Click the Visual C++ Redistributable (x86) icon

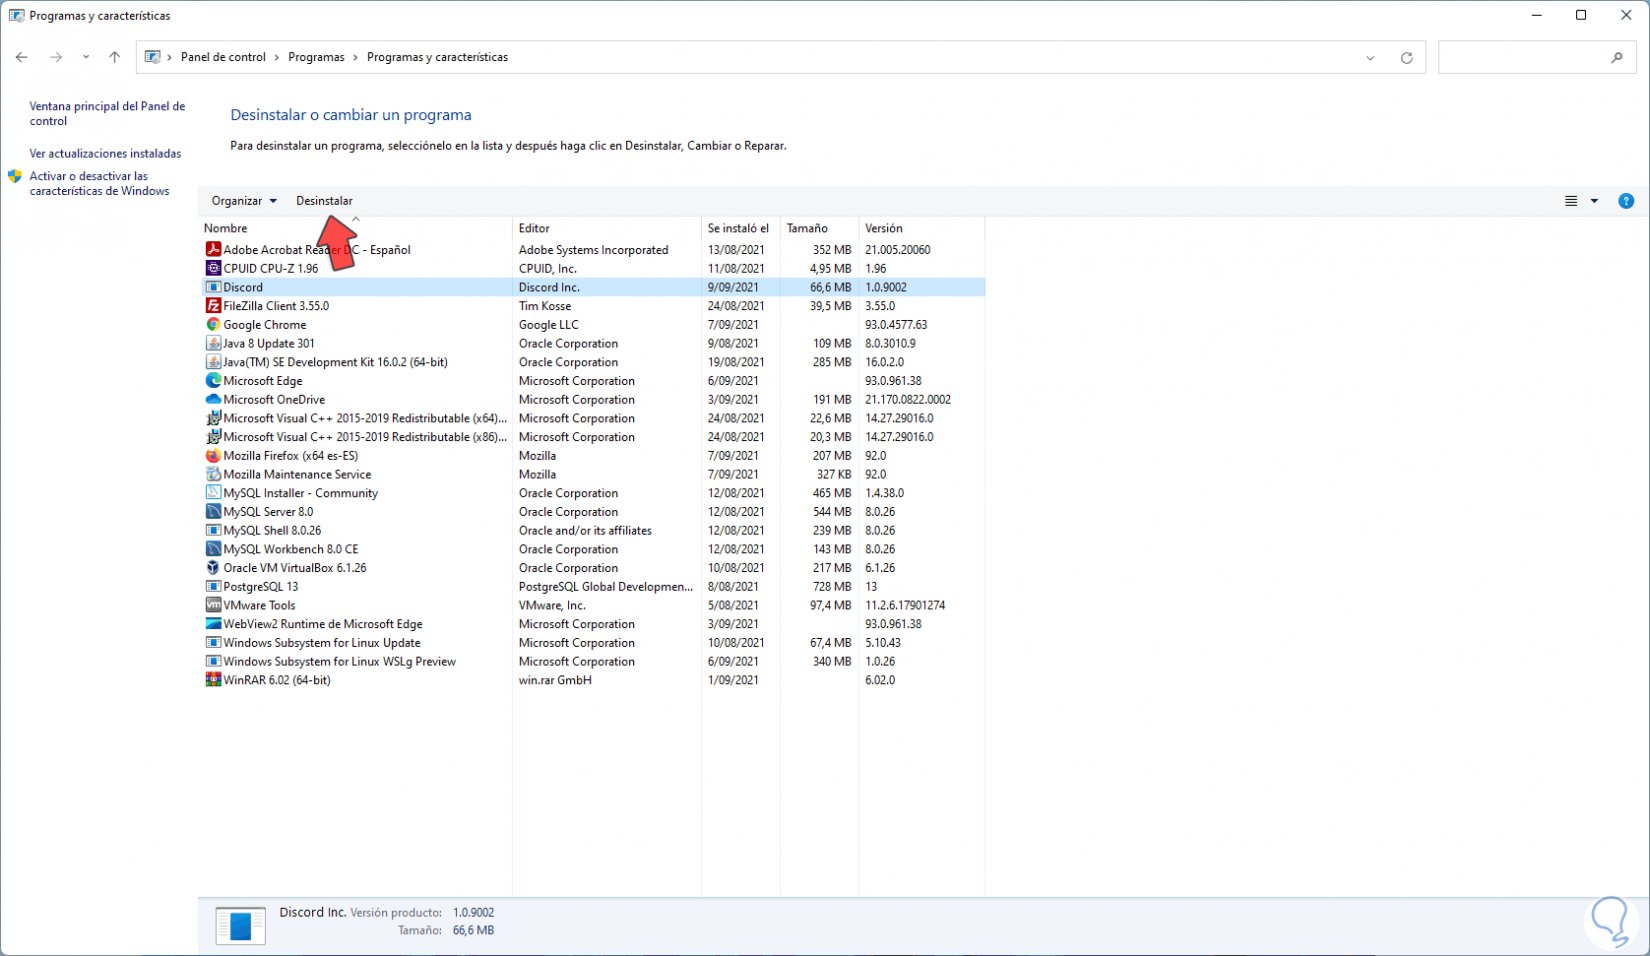coord(213,437)
